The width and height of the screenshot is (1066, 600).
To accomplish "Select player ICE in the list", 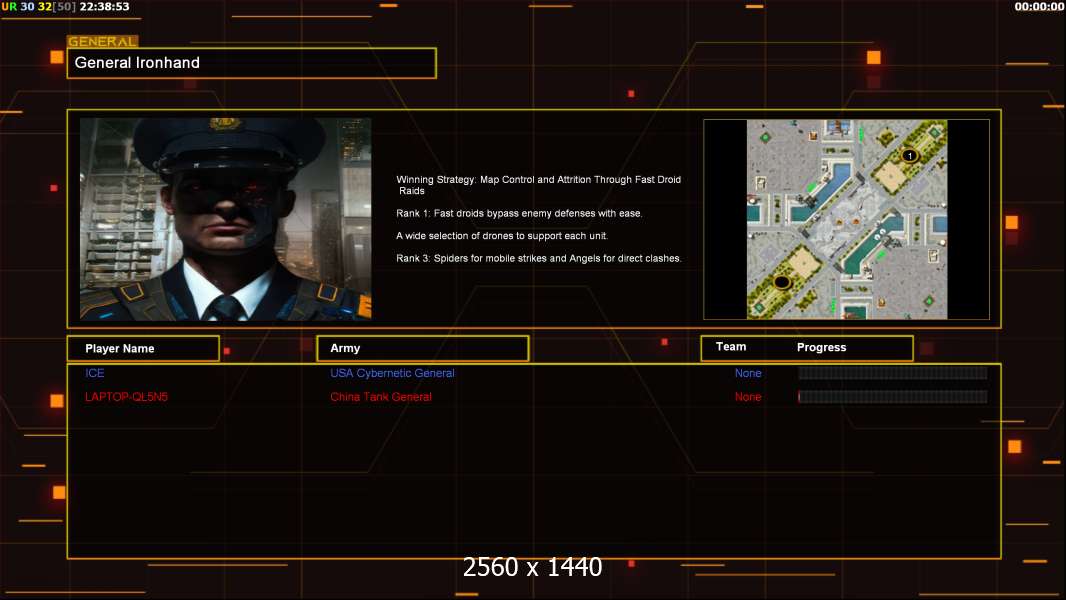I will coord(94,373).
